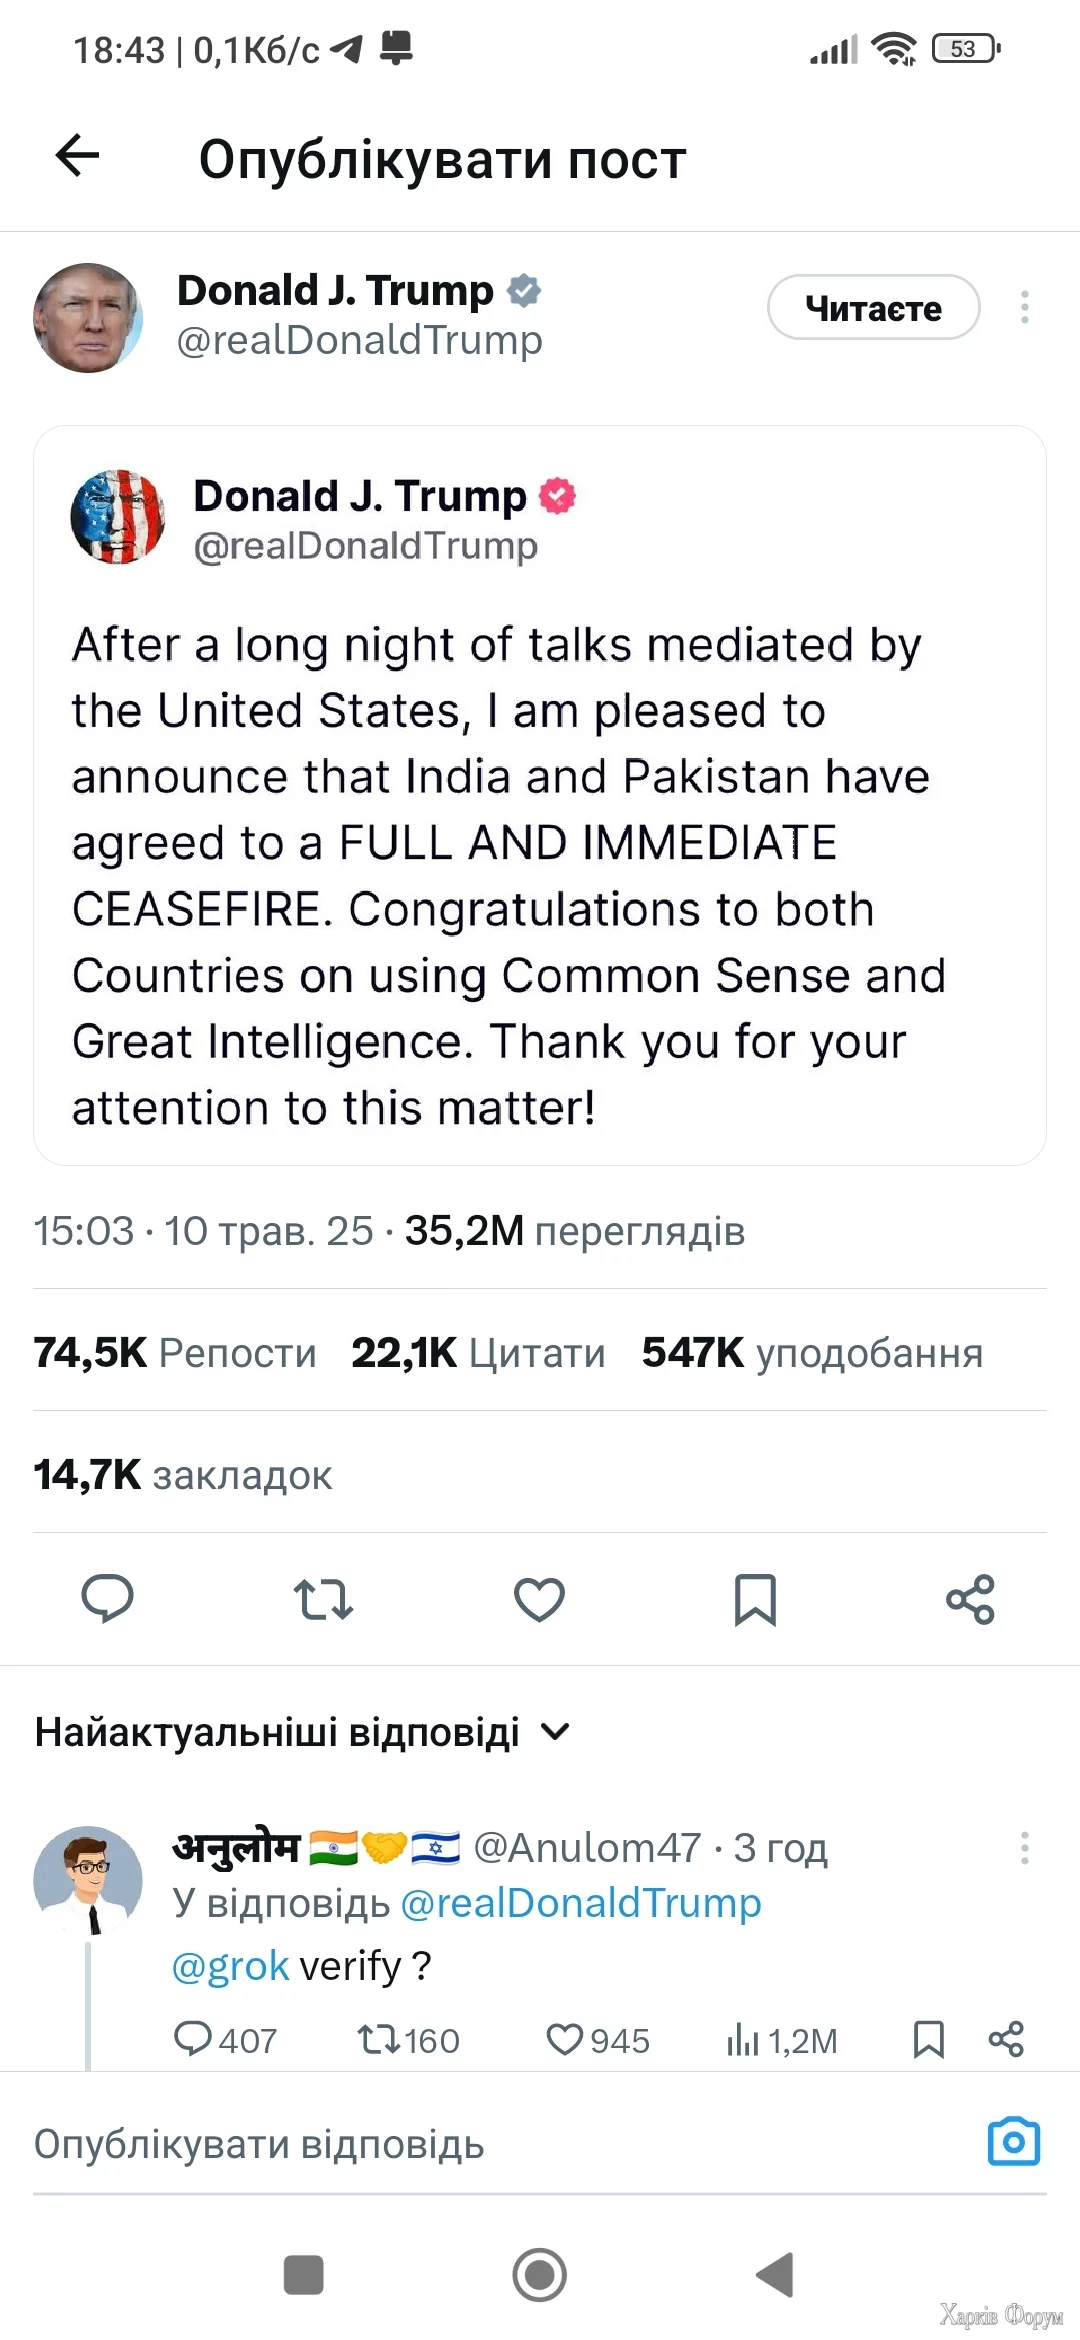Screen dimensions: 1080x2340
Task: Like the Anulom47 reply
Action: 598,2040
